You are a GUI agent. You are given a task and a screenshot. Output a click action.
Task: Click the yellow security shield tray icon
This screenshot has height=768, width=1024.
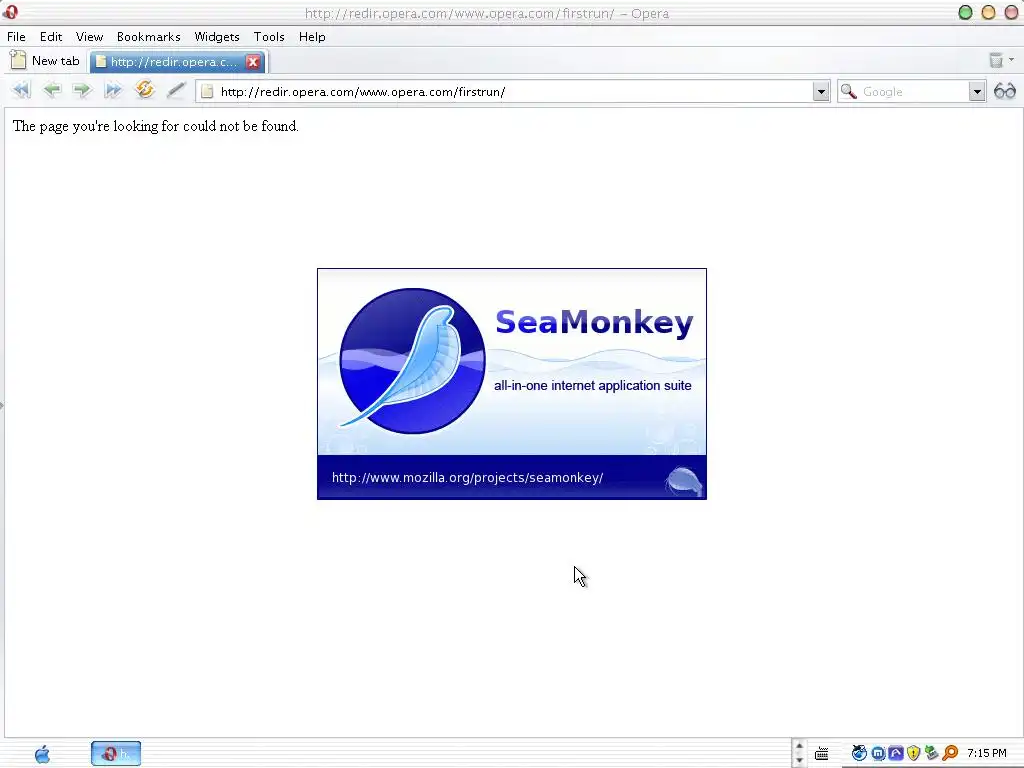tap(914, 754)
